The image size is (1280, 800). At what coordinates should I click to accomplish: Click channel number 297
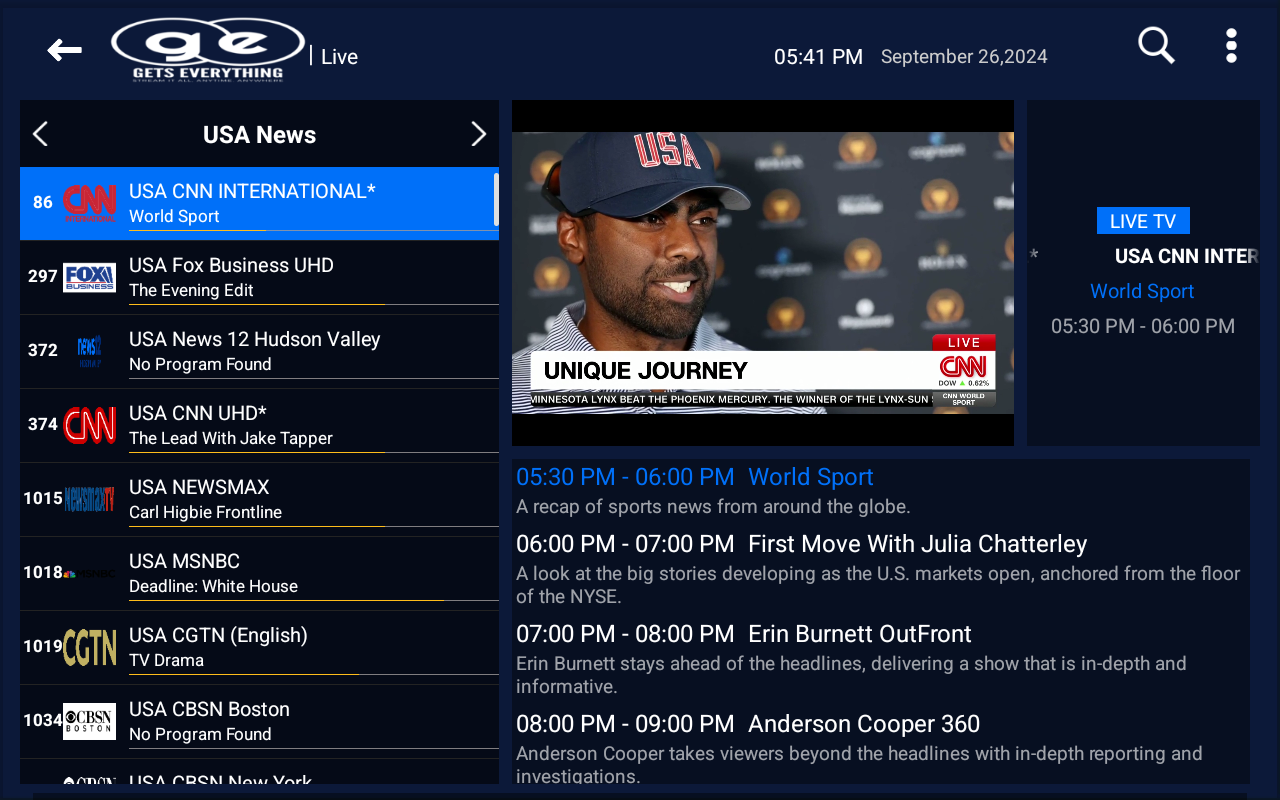[43, 277]
